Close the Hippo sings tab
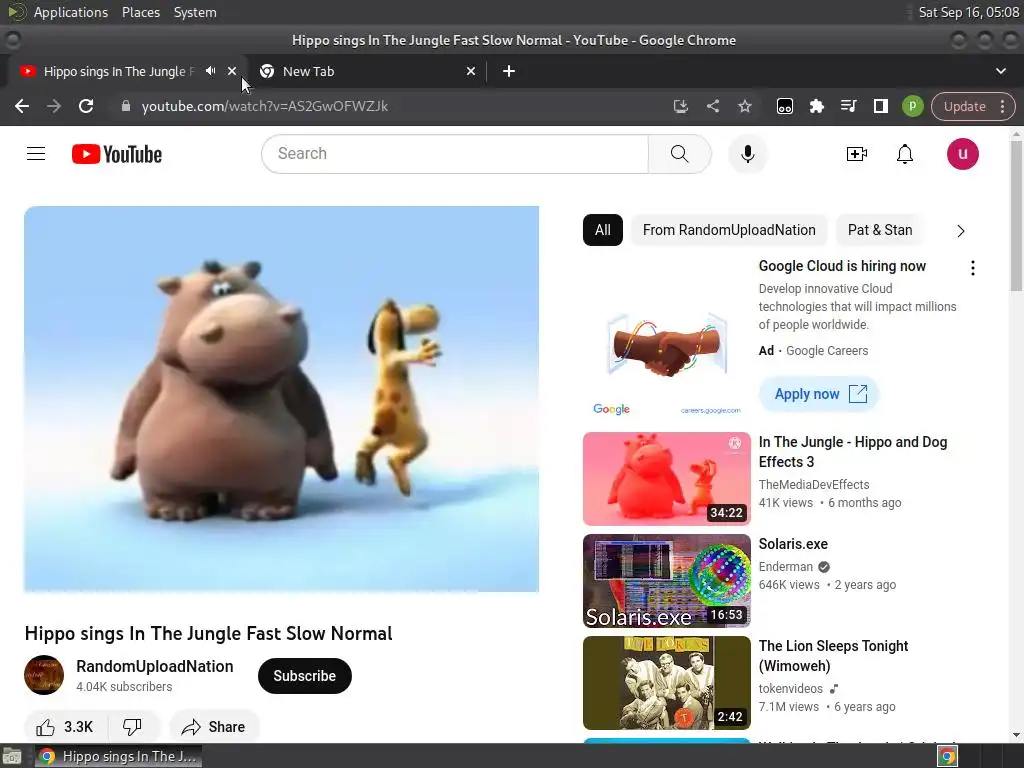 [x=232, y=71]
